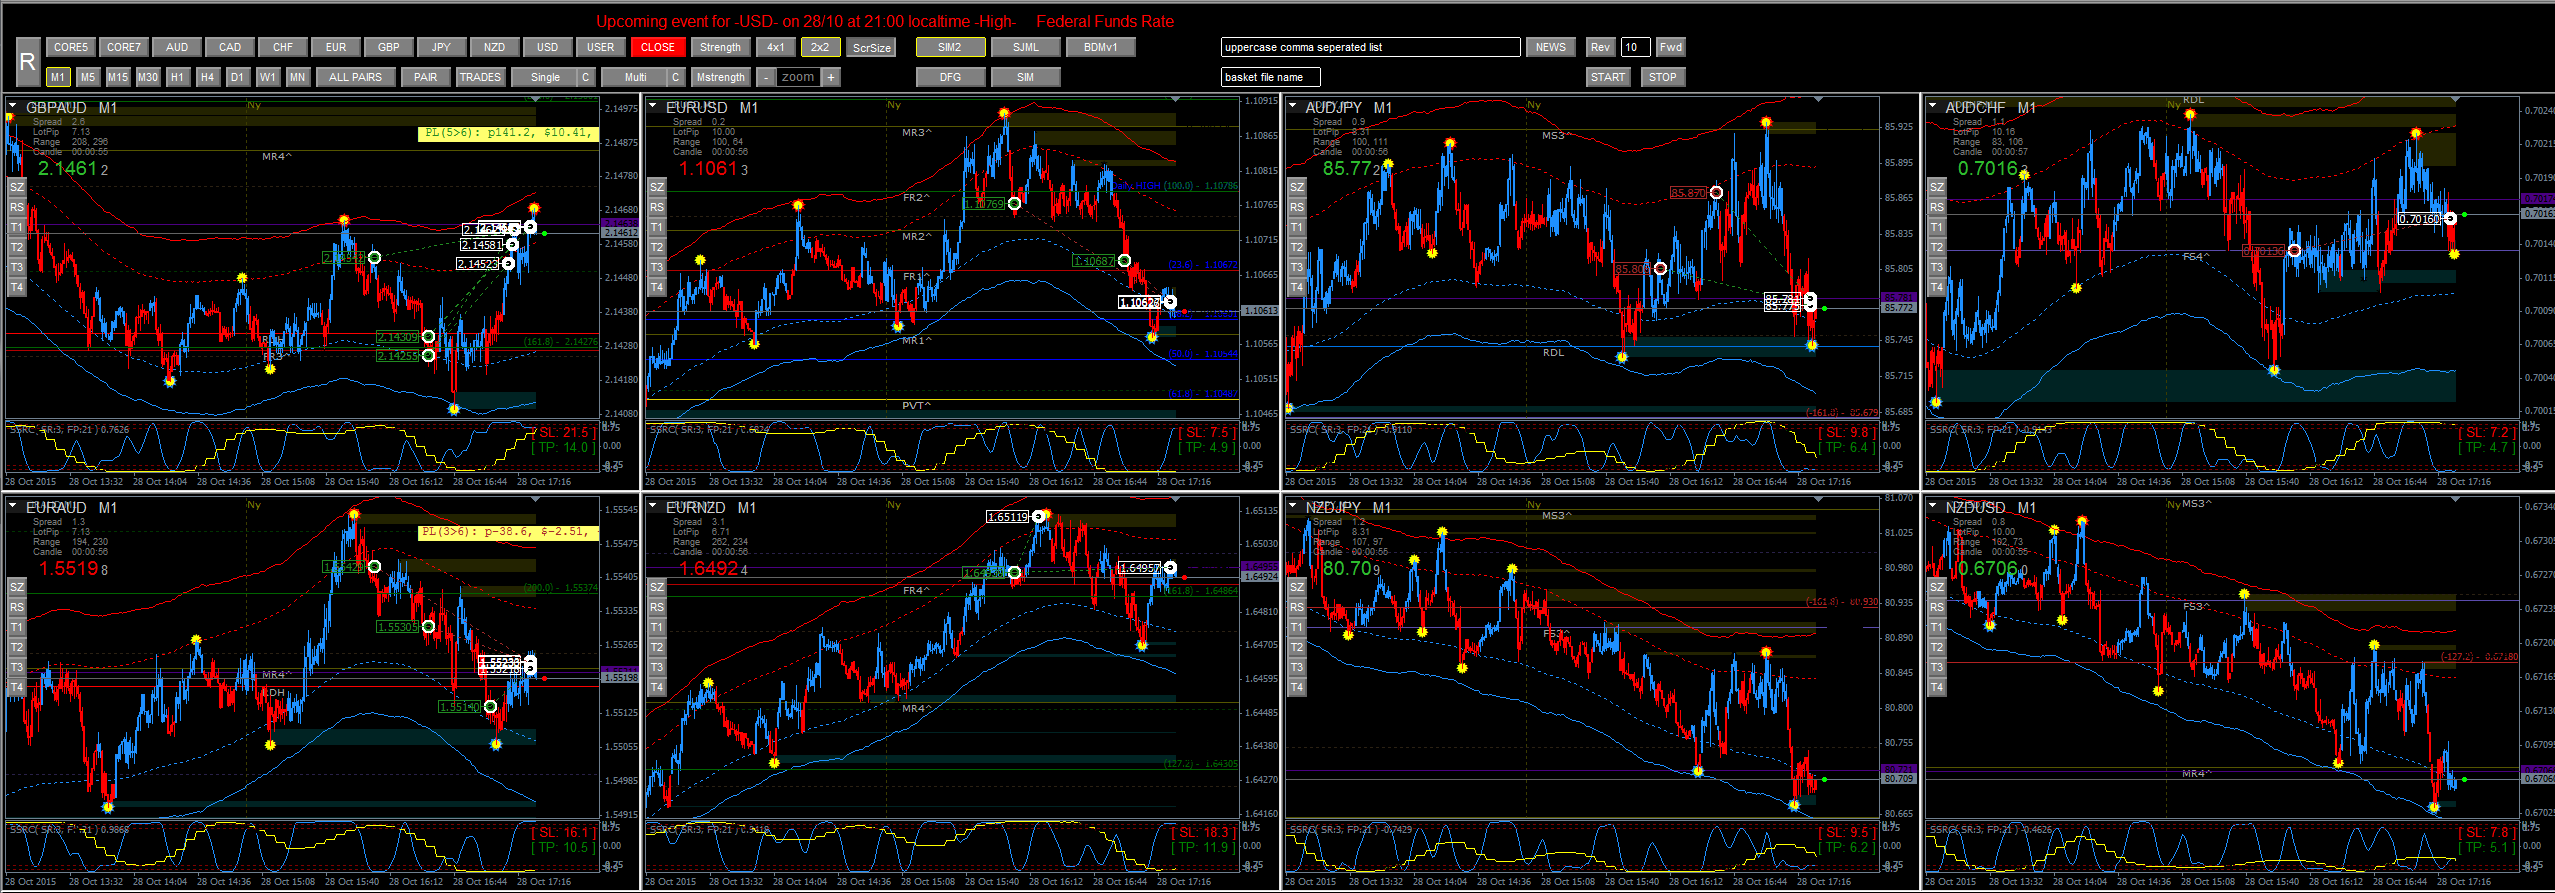This screenshot has height=893, width=2555.
Task: Click T4 on the EURNZD chart
Action: point(657,687)
